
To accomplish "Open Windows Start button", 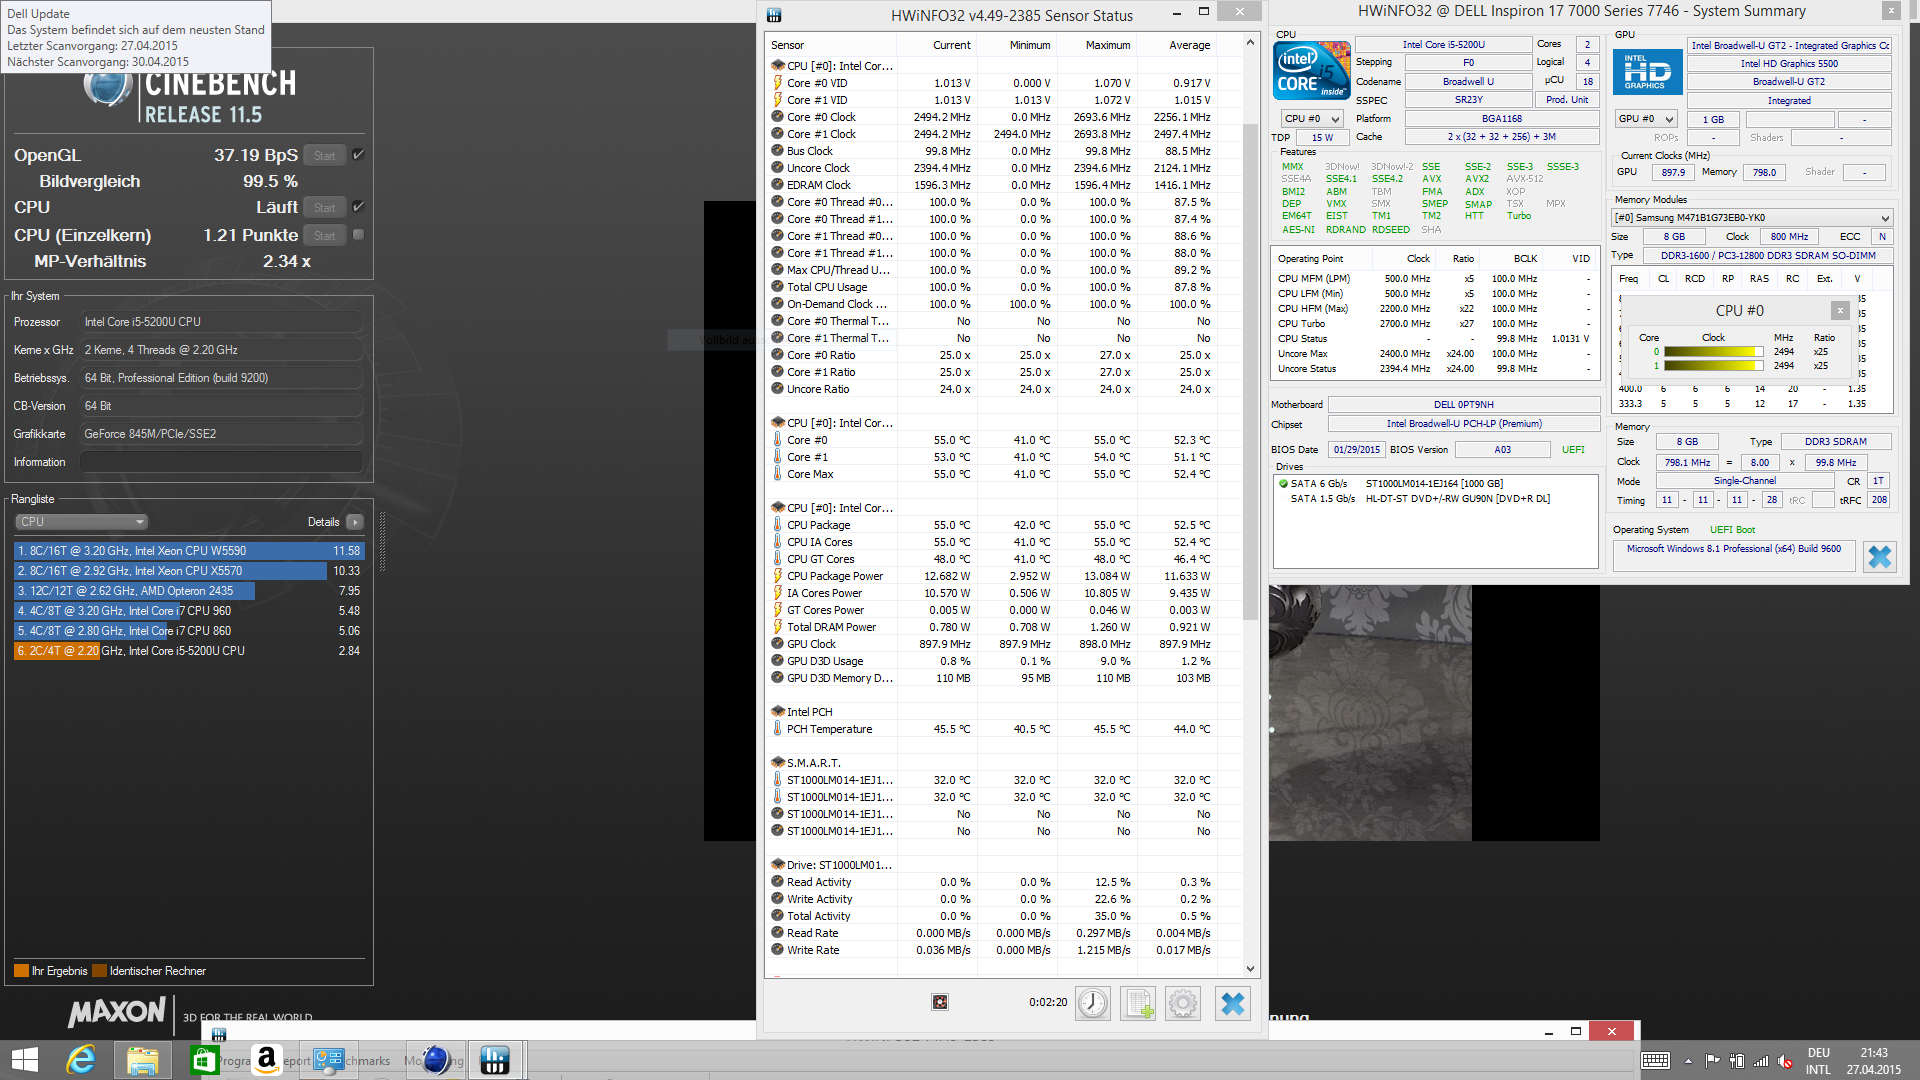I will [x=25, y=1060].
